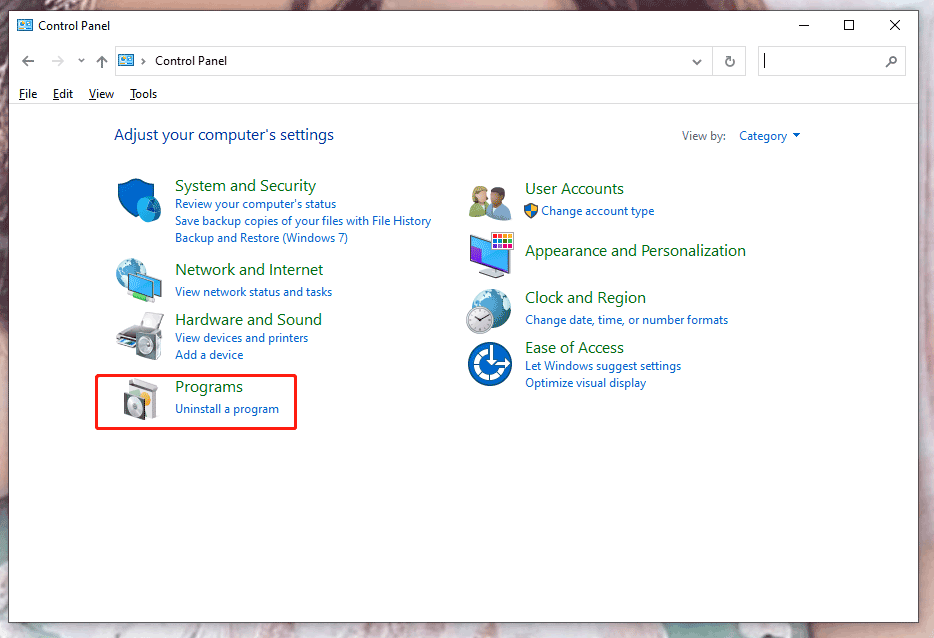Open Ease of Access category link
The height and width of the screenshot is (638, 934).
click(574, 348)
